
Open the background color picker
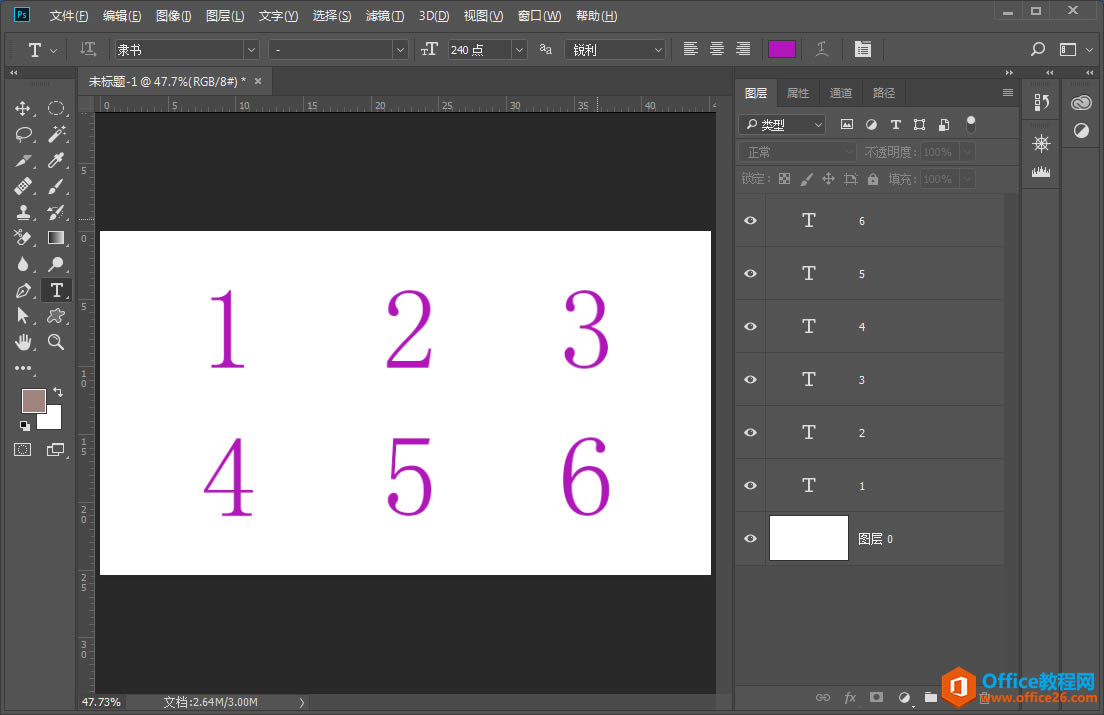tap(54, 421)
